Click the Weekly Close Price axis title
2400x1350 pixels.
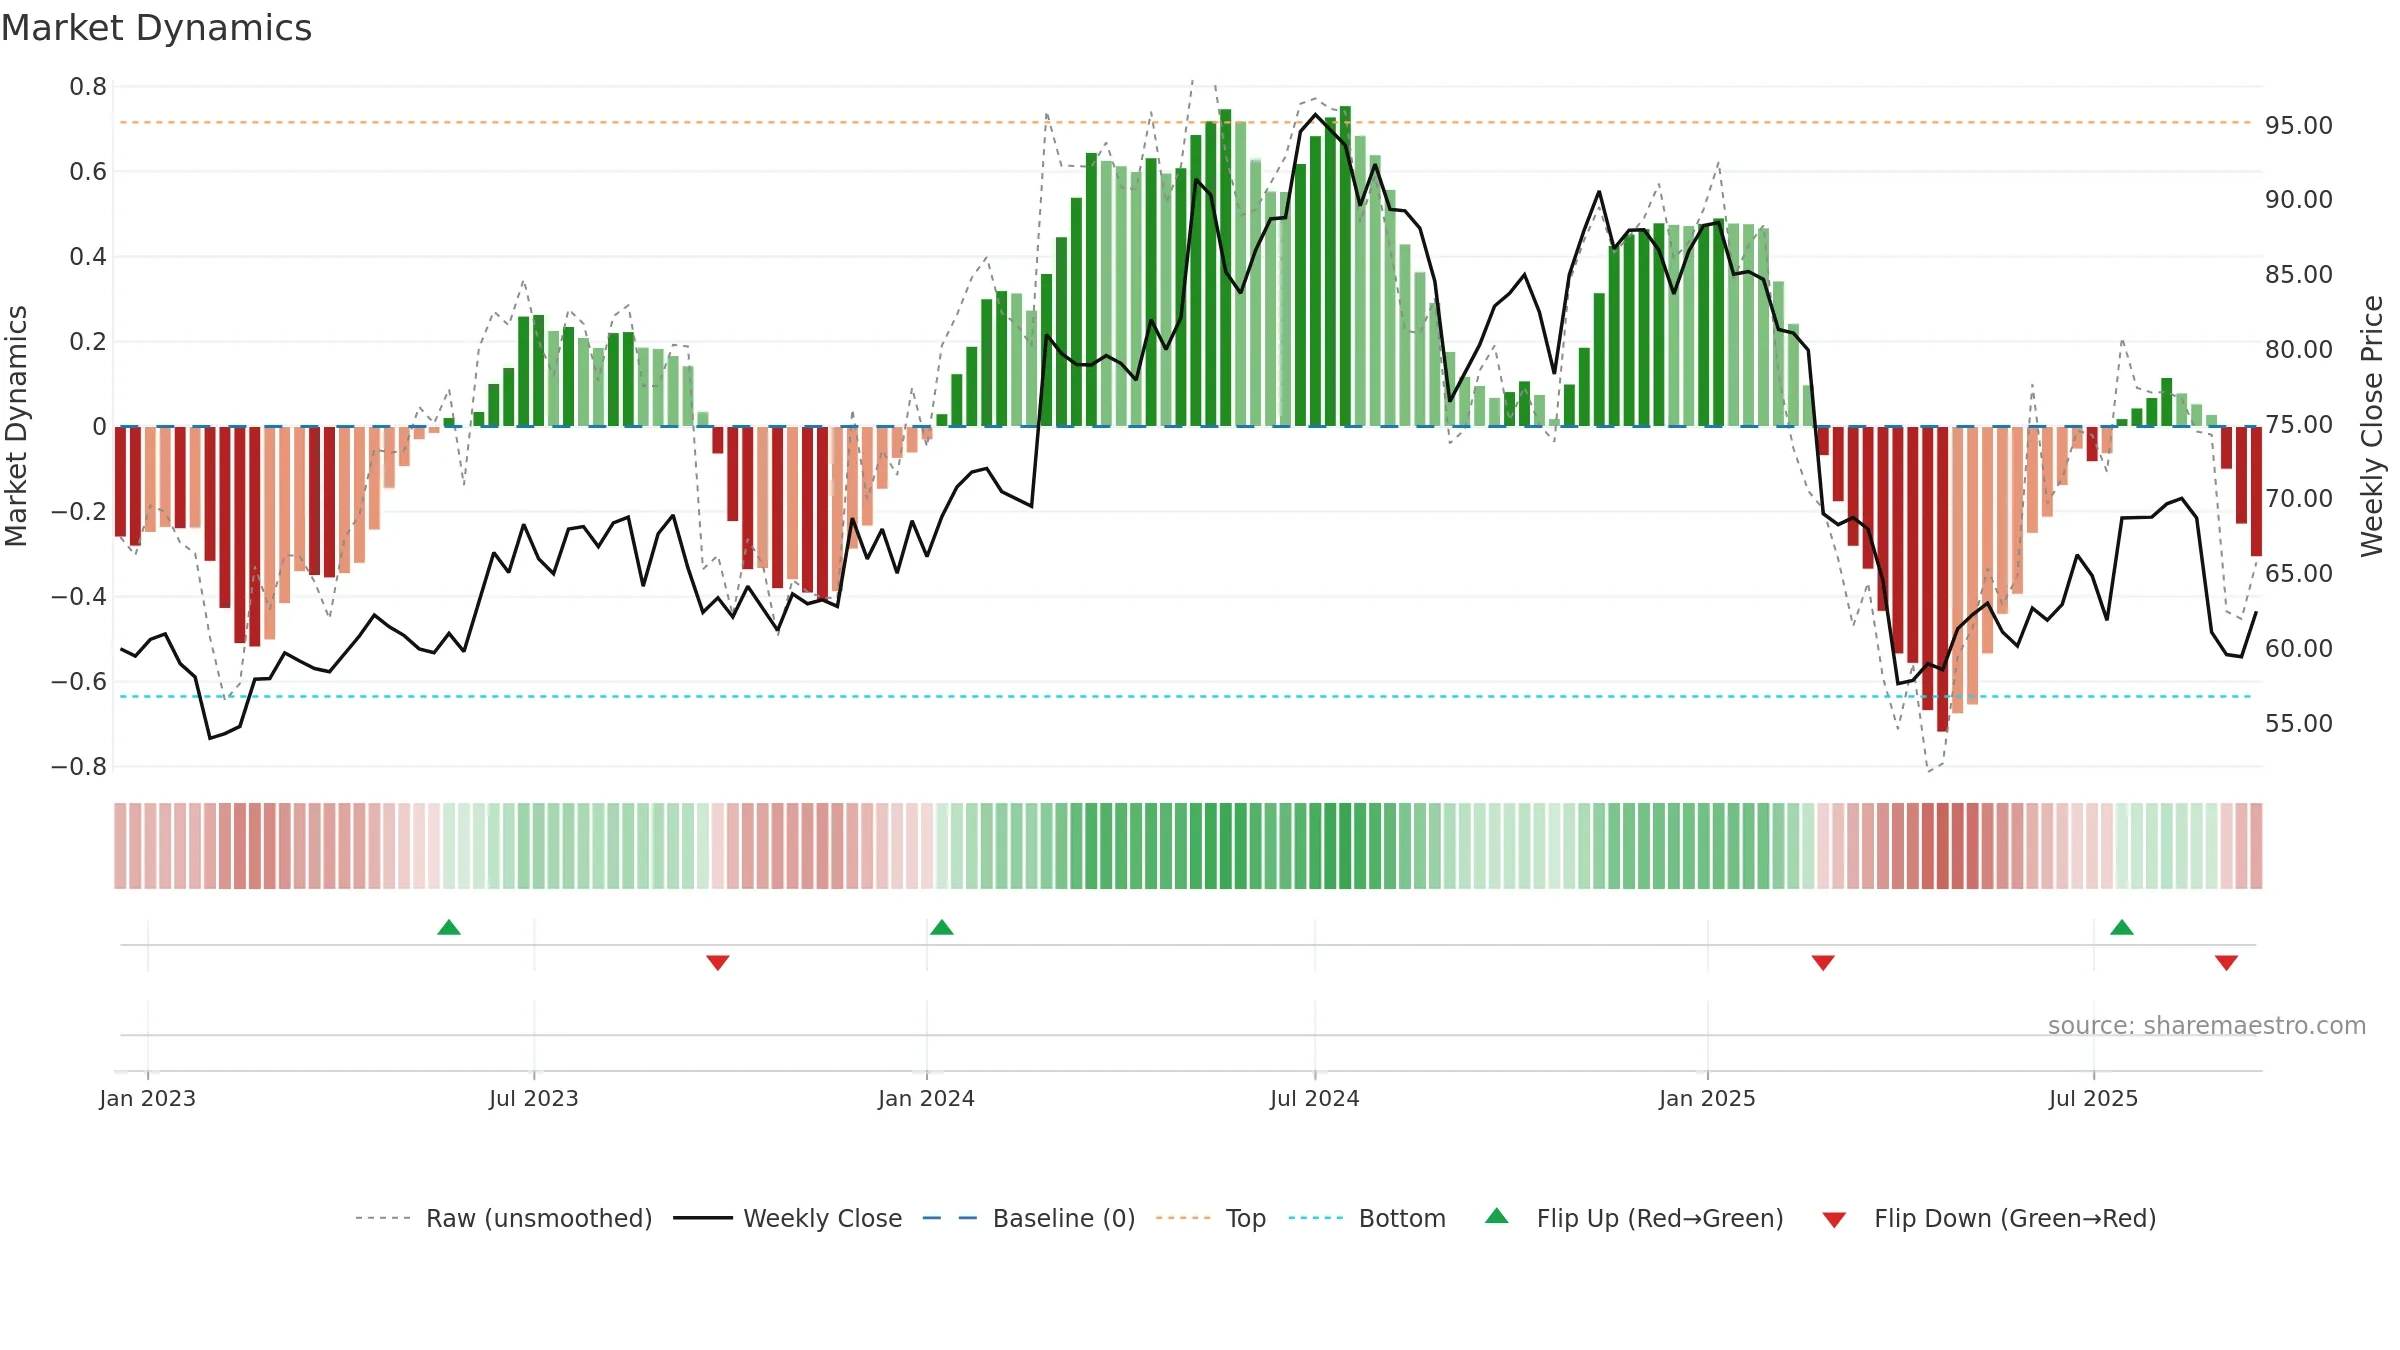coord(2373,426)
